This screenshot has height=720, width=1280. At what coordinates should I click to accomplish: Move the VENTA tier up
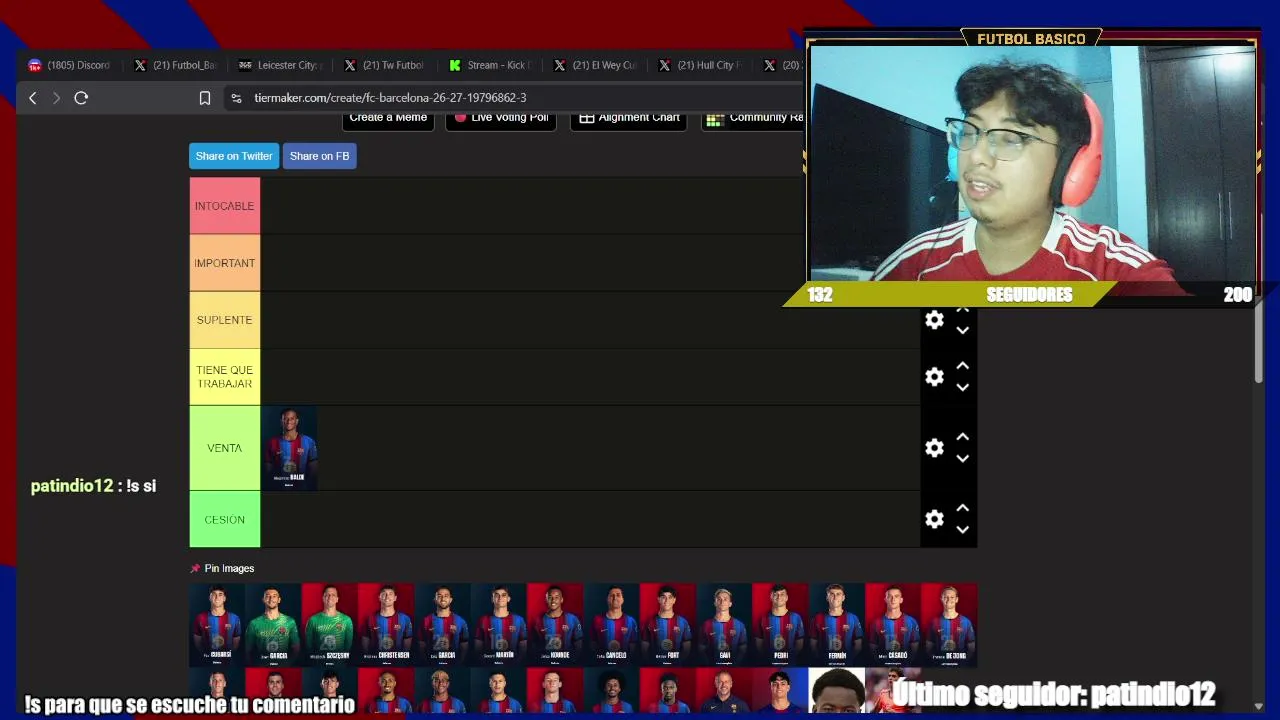pos(962,437)
